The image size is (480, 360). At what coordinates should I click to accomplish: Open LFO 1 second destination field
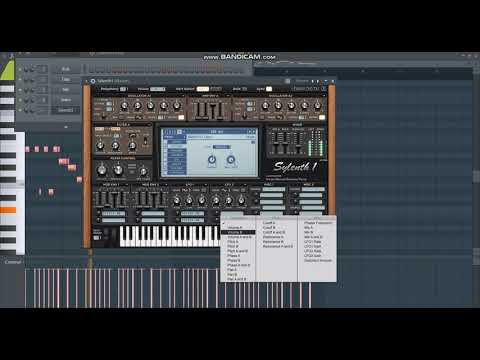point(192,220)
